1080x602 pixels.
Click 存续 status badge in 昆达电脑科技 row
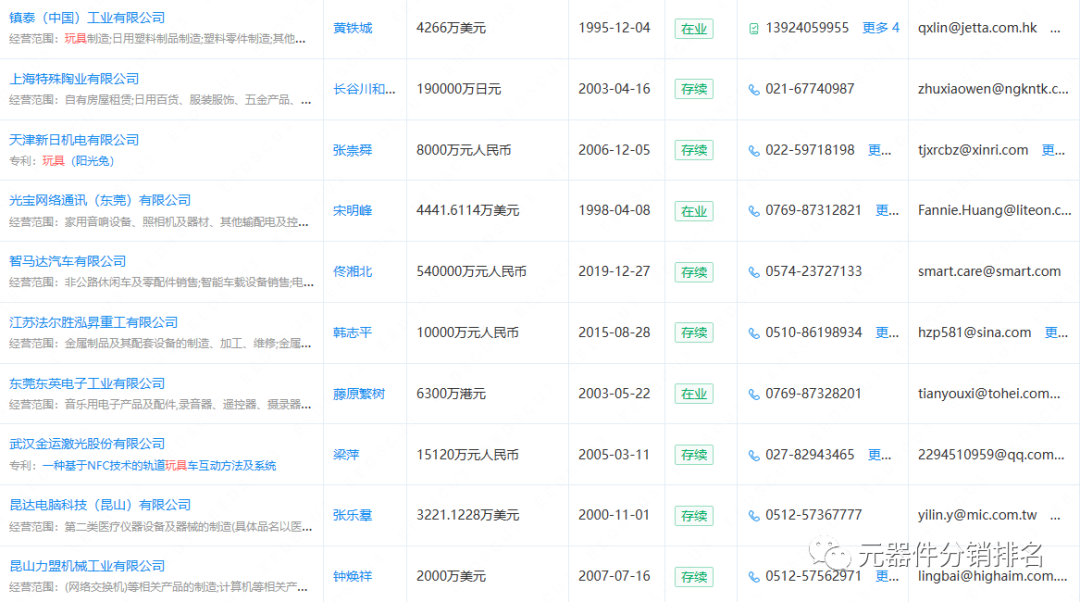click(x=694, y=516)
